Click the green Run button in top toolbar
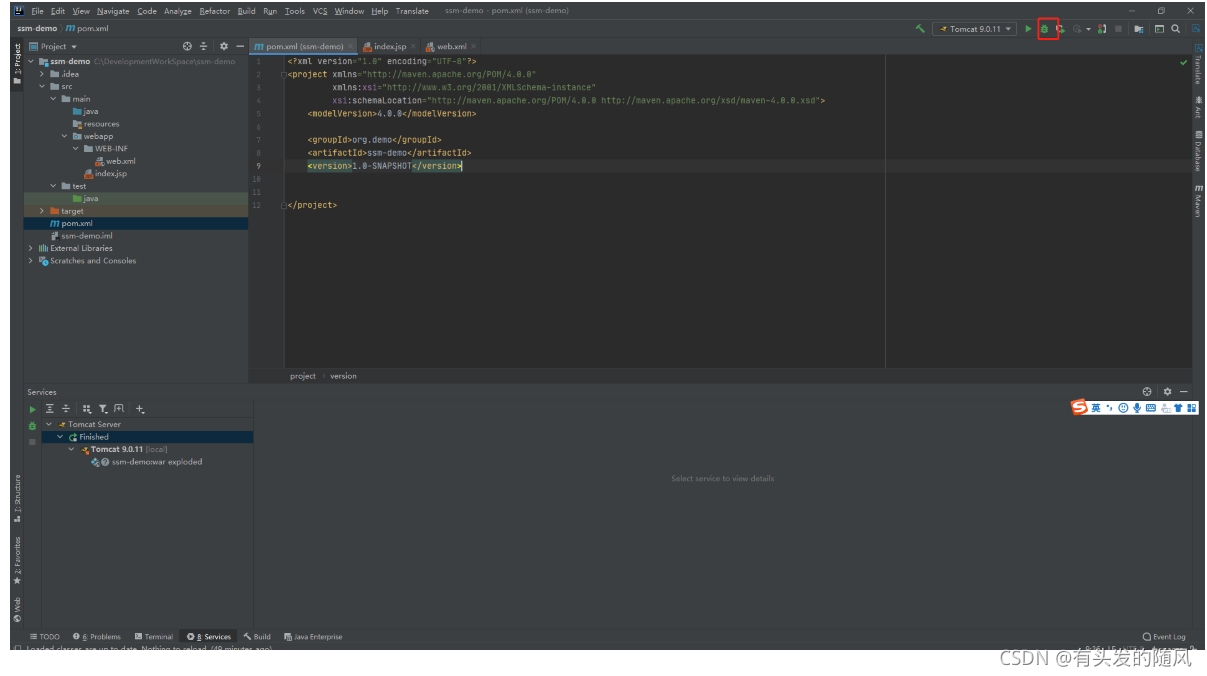The image size is (1207, 676). [x=1028, y=29]
